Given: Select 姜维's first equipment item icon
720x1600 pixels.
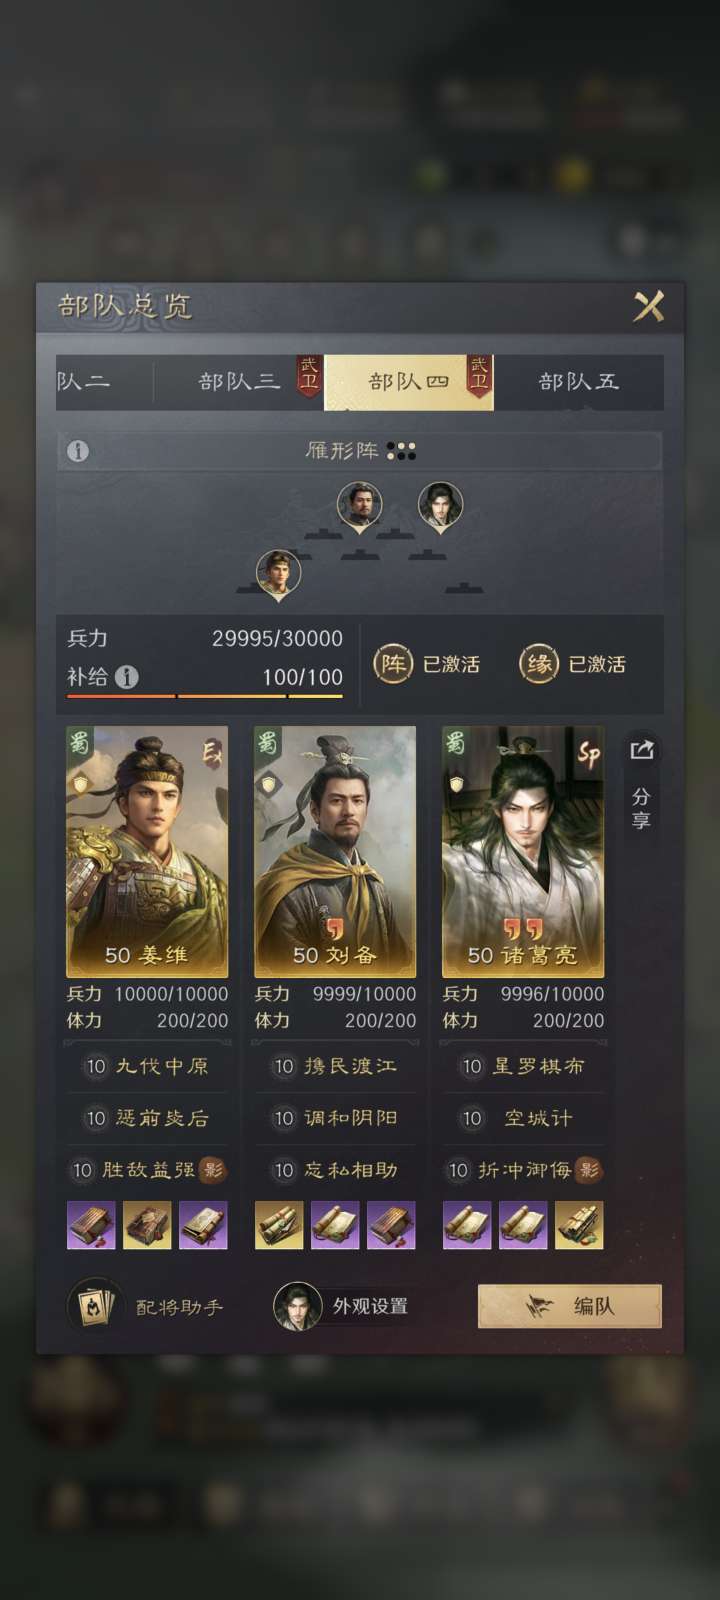Looking at the screenshot, I should 91,1225.
